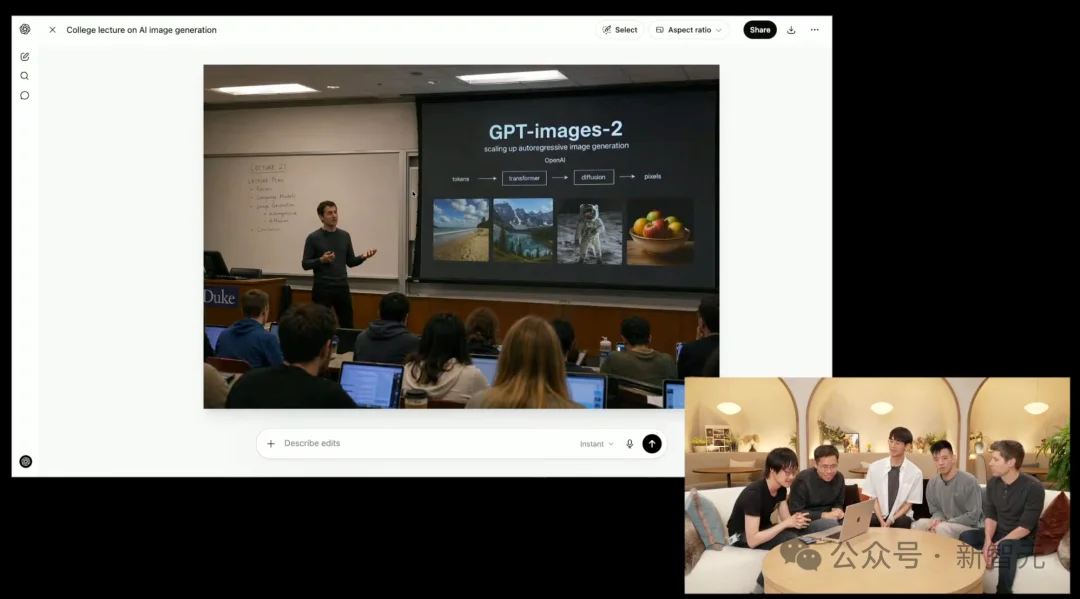This screenshot has width=1080, height=599.
Task: Click the OpenAI logo at top left
Action: click(25, 29)
